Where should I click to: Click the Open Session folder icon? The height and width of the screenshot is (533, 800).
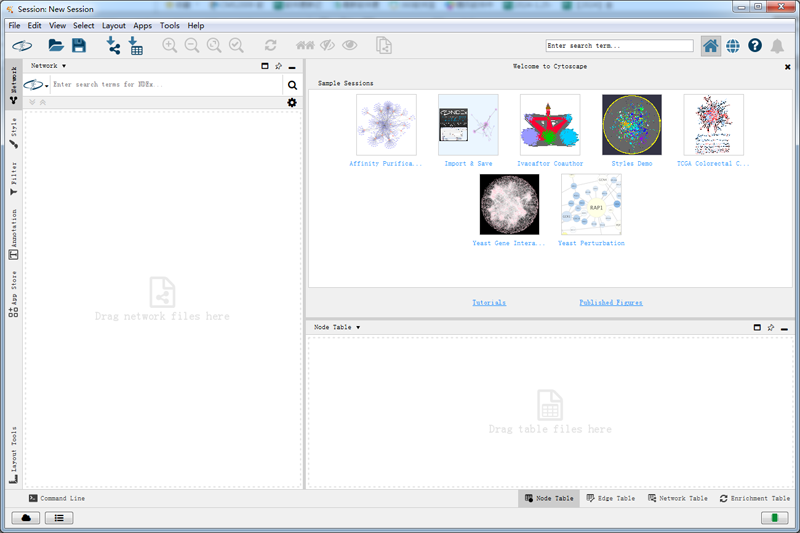pyautogui.click(x=56, y=45)
